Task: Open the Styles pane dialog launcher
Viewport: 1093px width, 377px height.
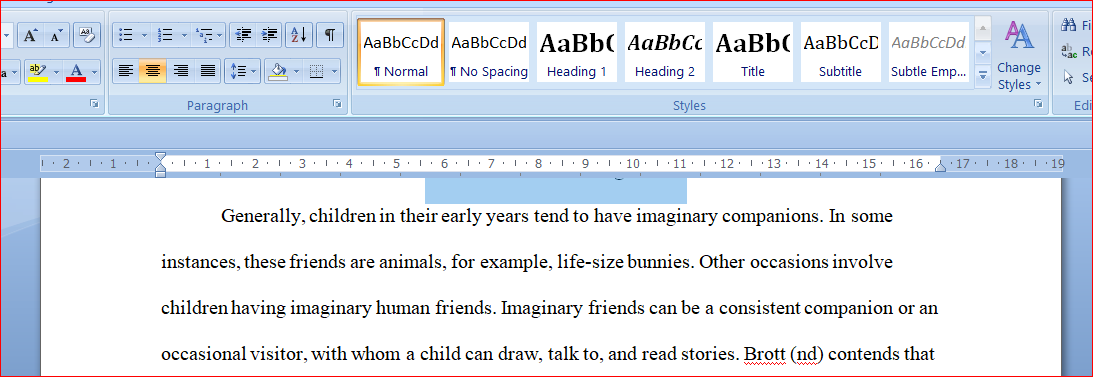Action: click(1038, 104)
